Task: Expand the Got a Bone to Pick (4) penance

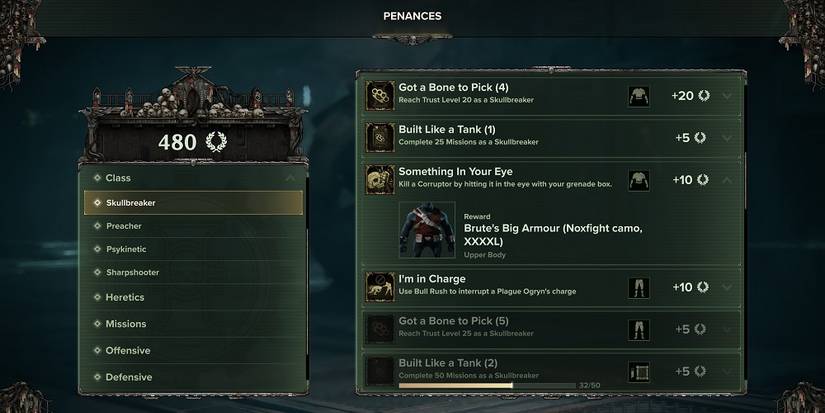Action: (x=726, y=96)
